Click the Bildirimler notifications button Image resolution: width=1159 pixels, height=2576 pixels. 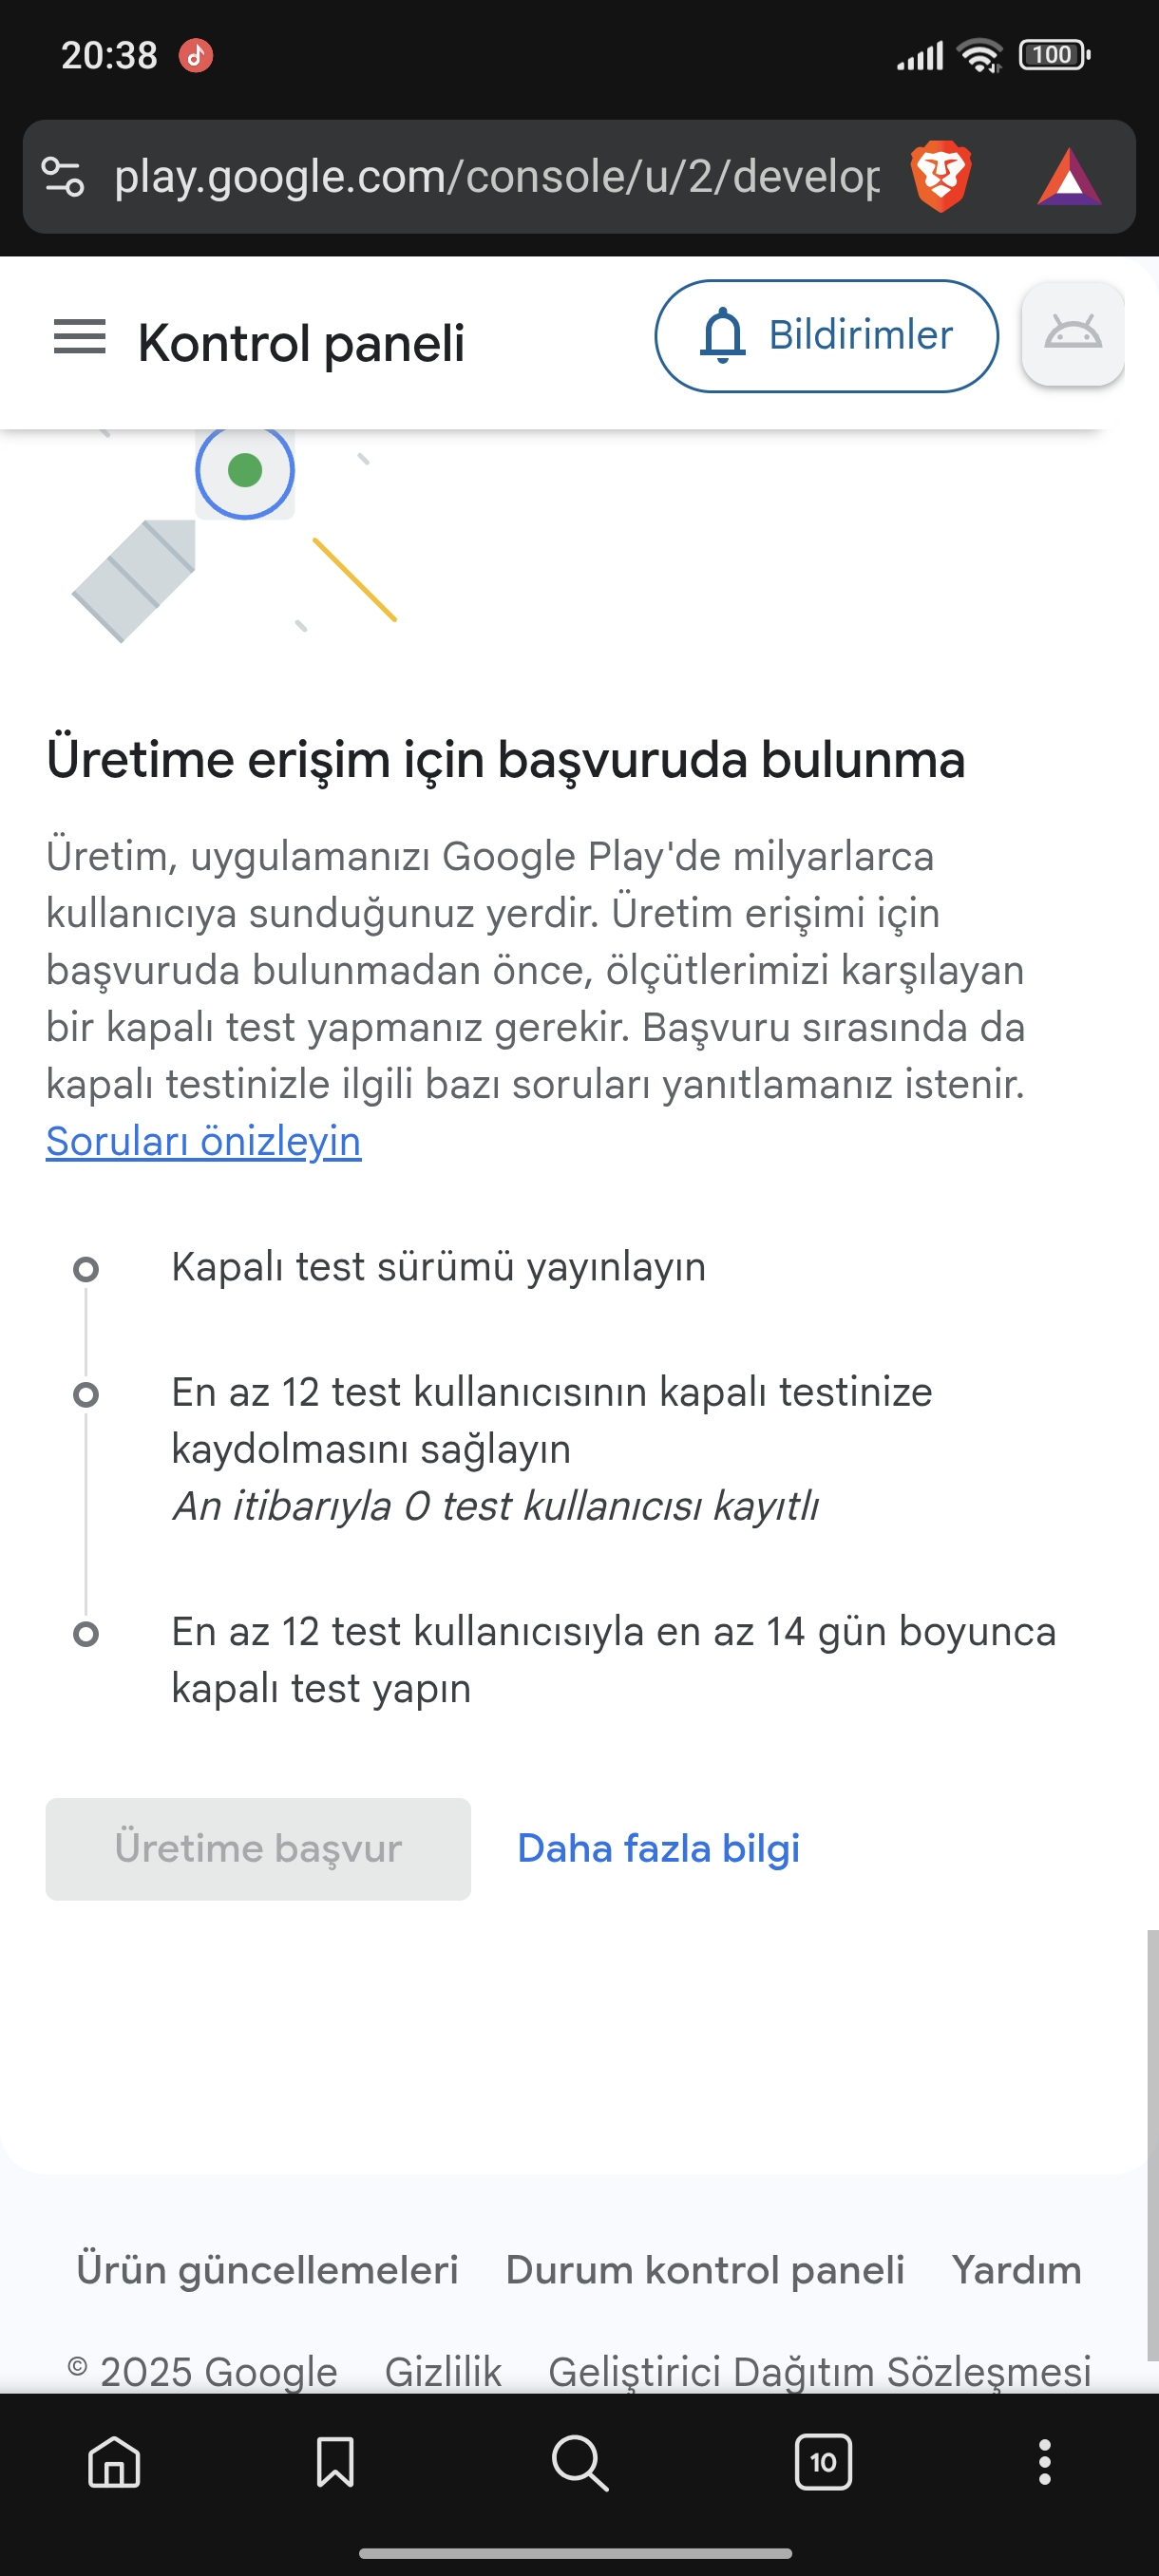tap(826, 336)
